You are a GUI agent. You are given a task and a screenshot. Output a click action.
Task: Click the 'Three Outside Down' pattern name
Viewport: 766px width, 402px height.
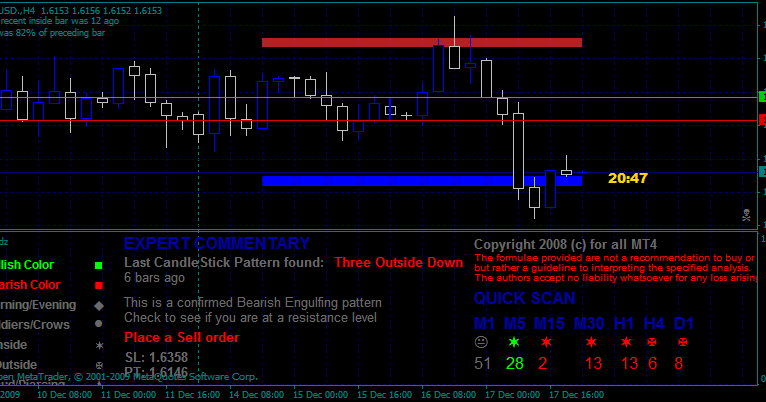(399, 263)
